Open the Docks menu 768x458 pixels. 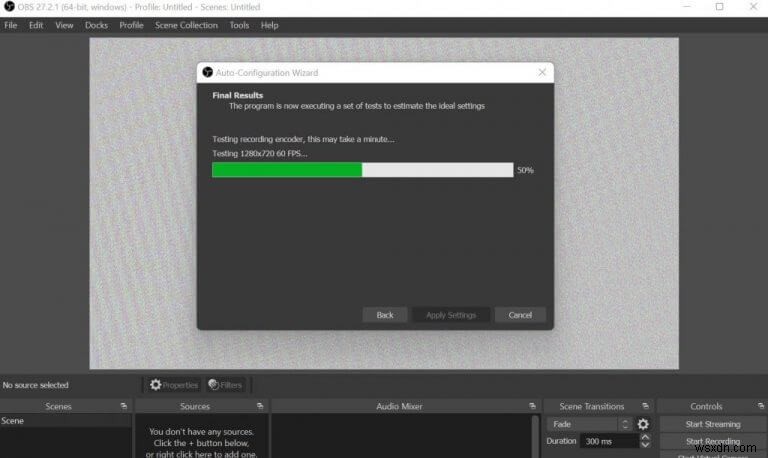coord(96,25)
